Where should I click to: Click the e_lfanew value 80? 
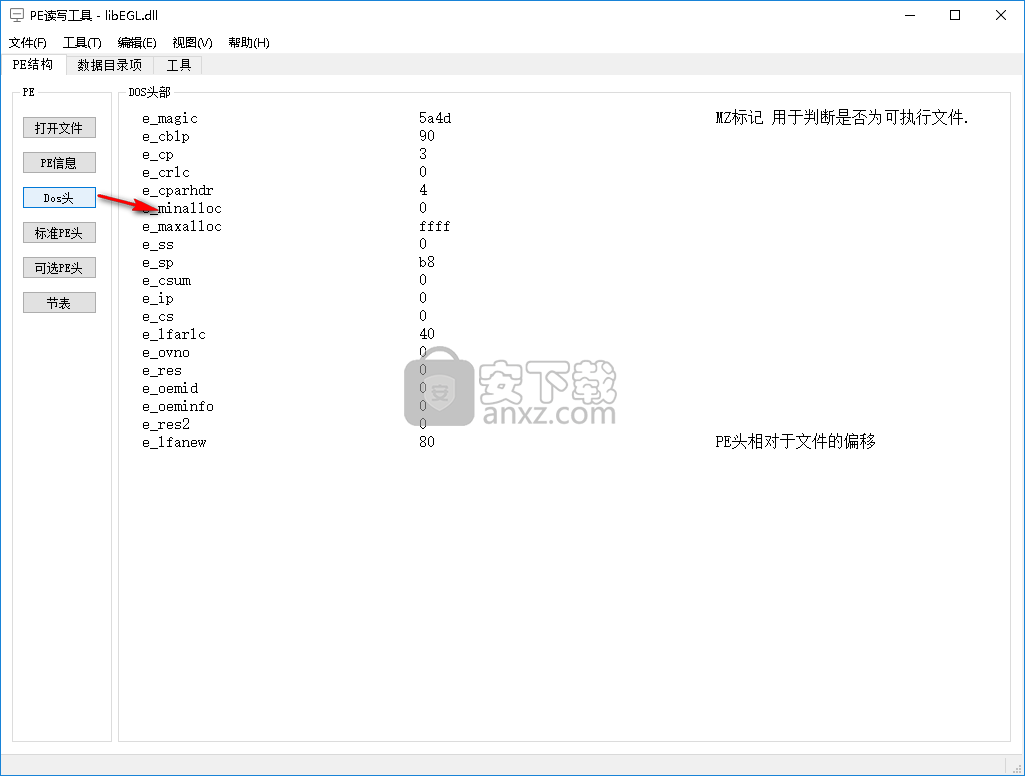coord(427,442)
